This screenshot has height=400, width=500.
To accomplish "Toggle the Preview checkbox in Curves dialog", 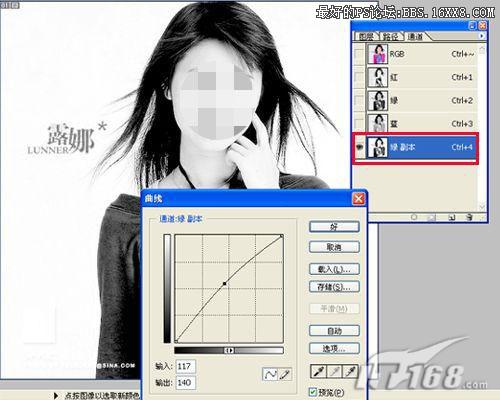I will pos(313,392).
